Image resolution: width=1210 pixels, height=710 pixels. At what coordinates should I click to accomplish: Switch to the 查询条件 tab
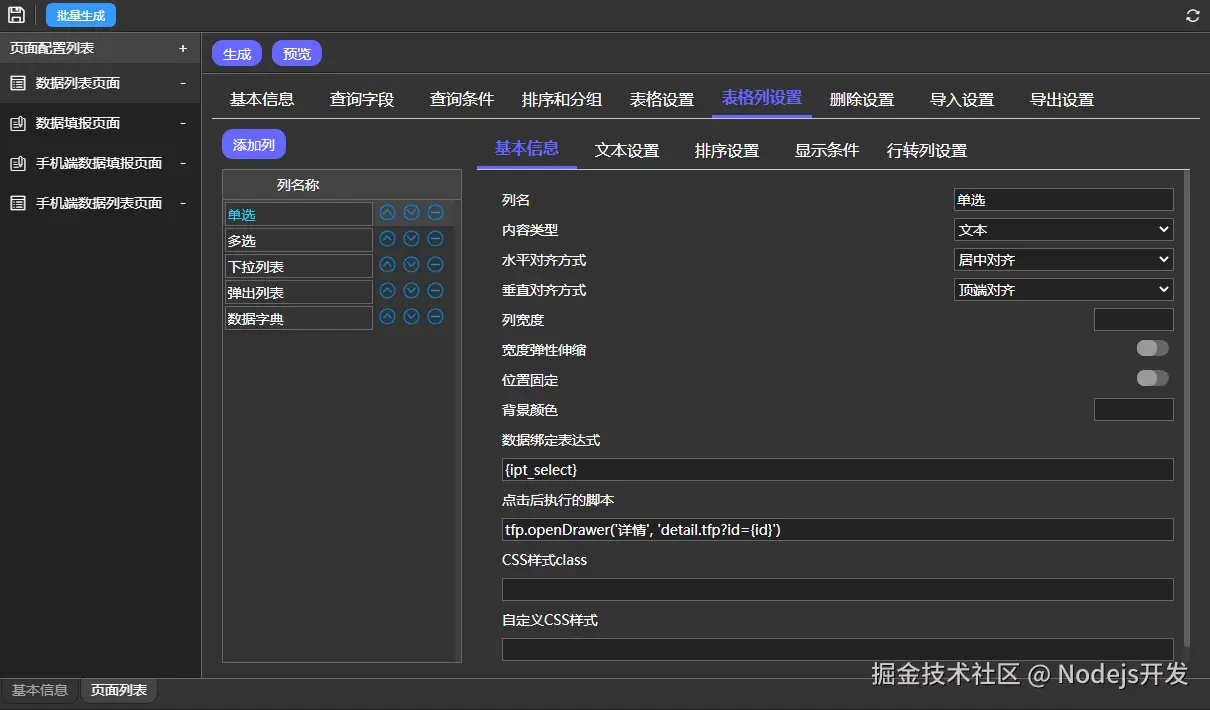pos(462,100)
